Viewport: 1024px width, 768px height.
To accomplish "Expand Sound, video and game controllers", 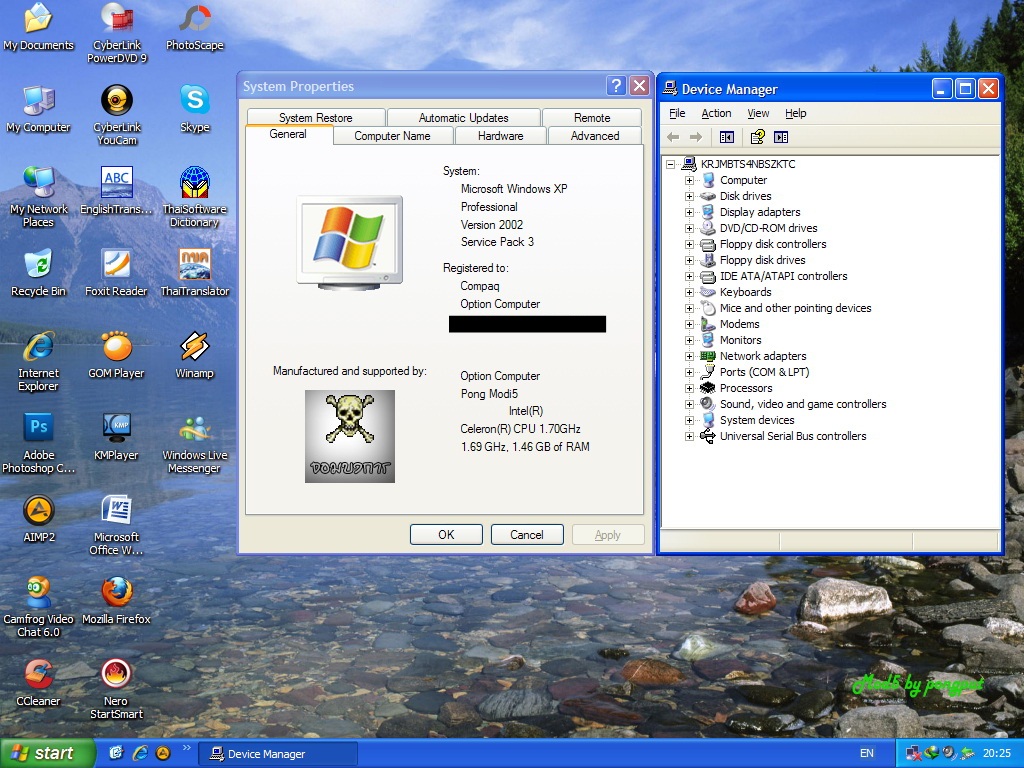I will click(689, 404).
